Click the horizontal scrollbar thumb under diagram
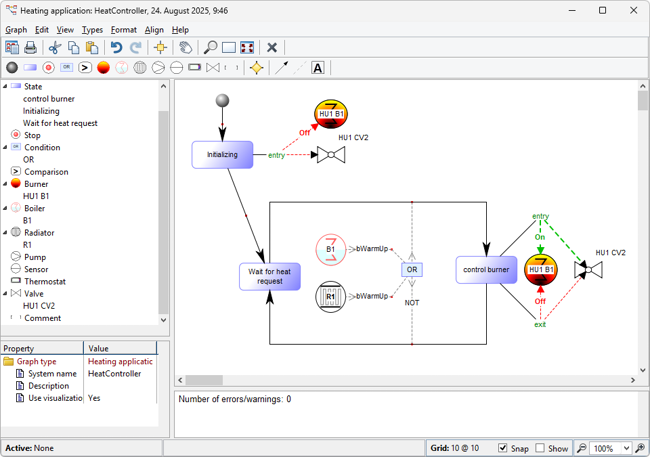The width and height of the screenshot is (650, 457). click(204, 380)
